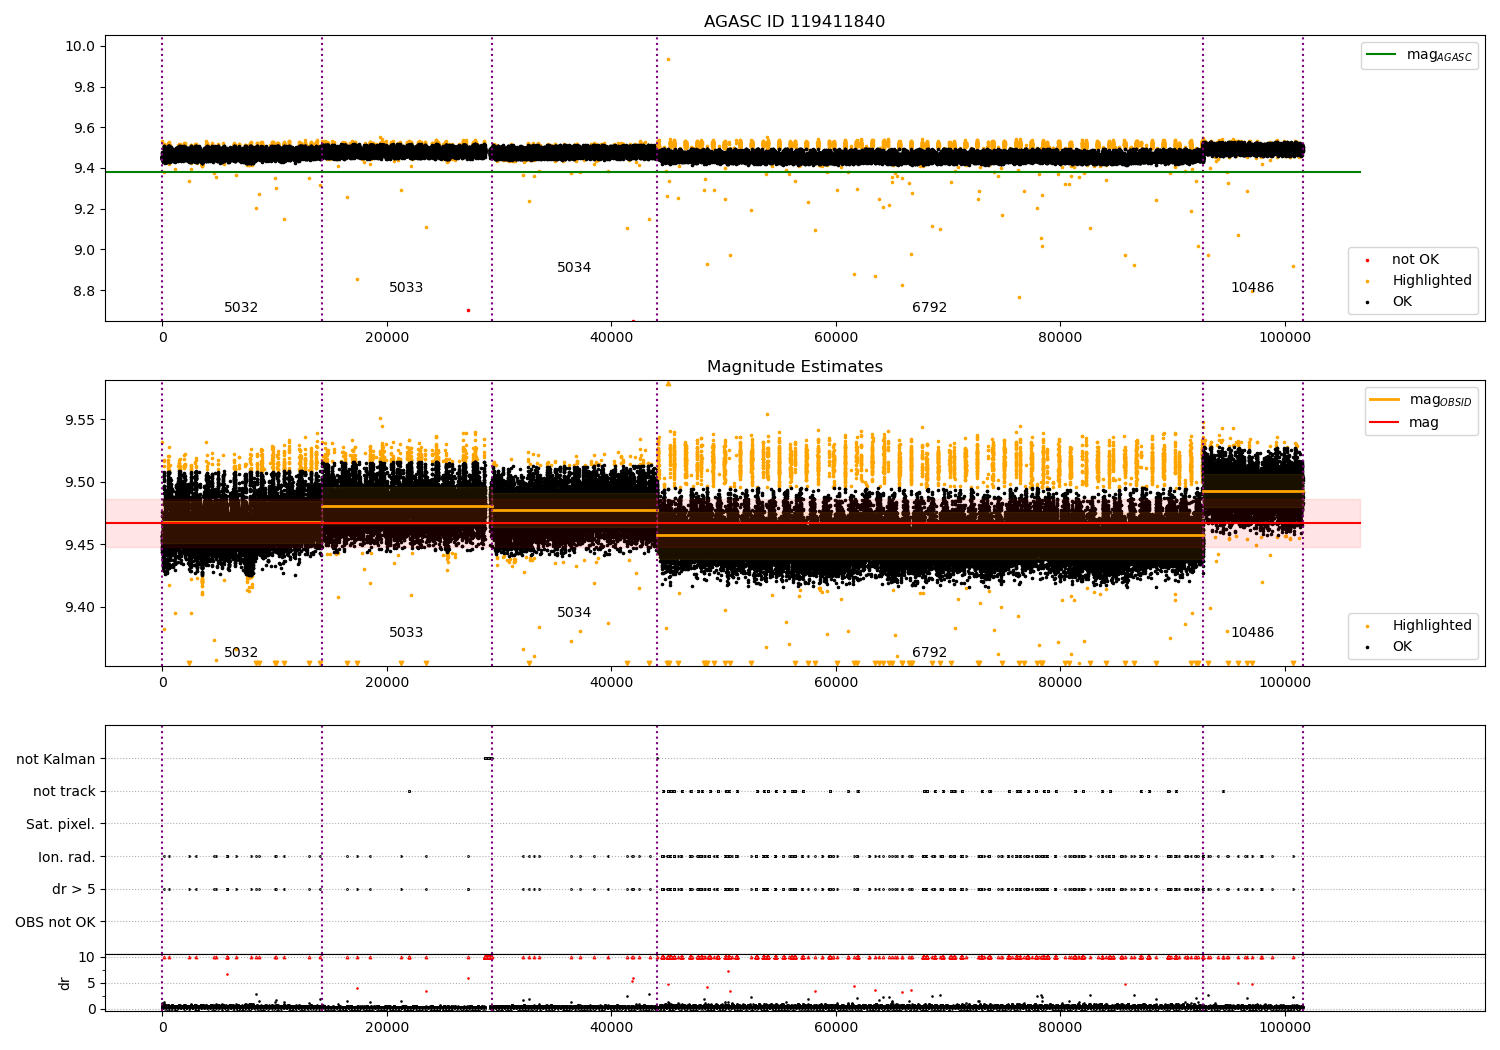1500x1050 pixels.
Task: Click the "dr > 5" row label
Action: [74, 889]
